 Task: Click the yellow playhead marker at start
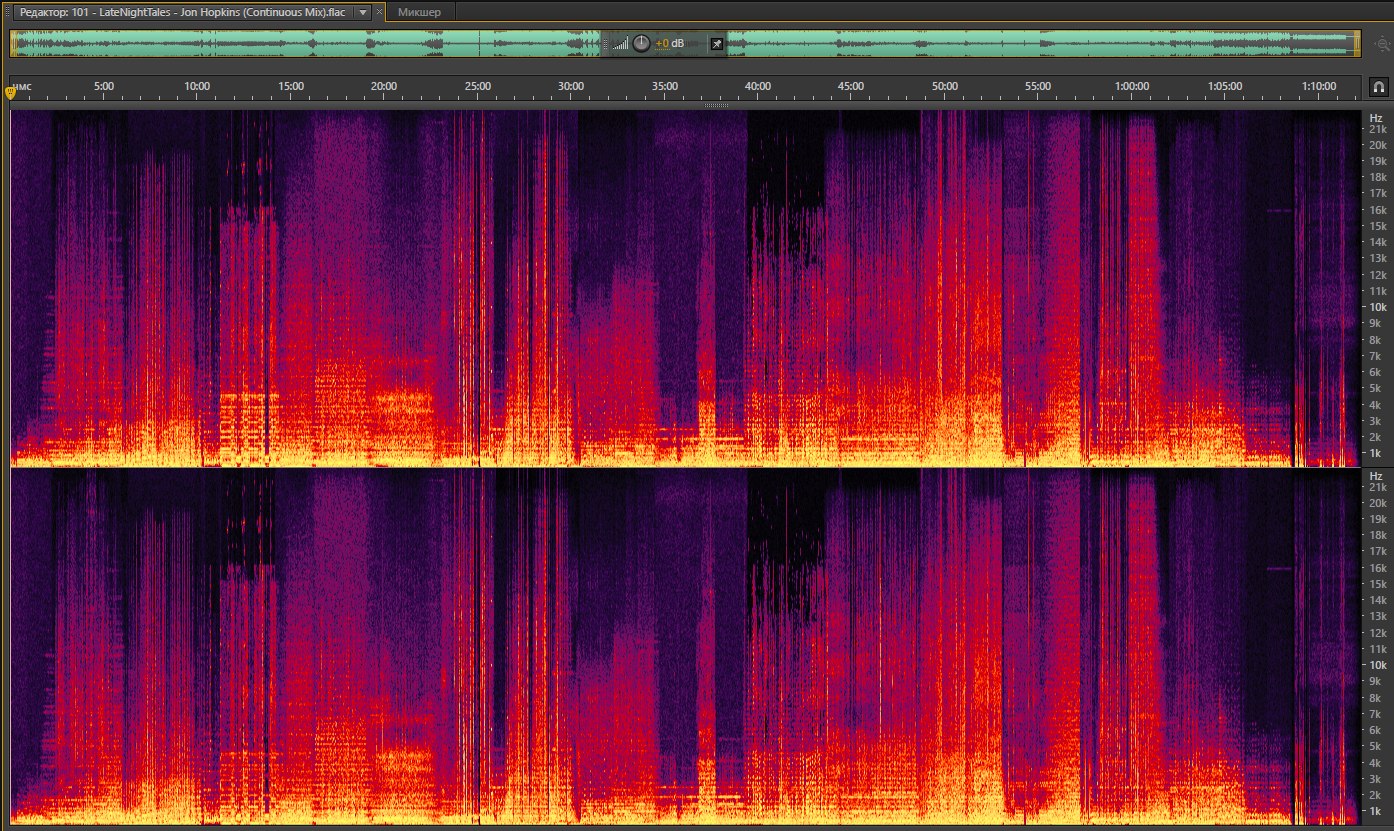(11, 93)
